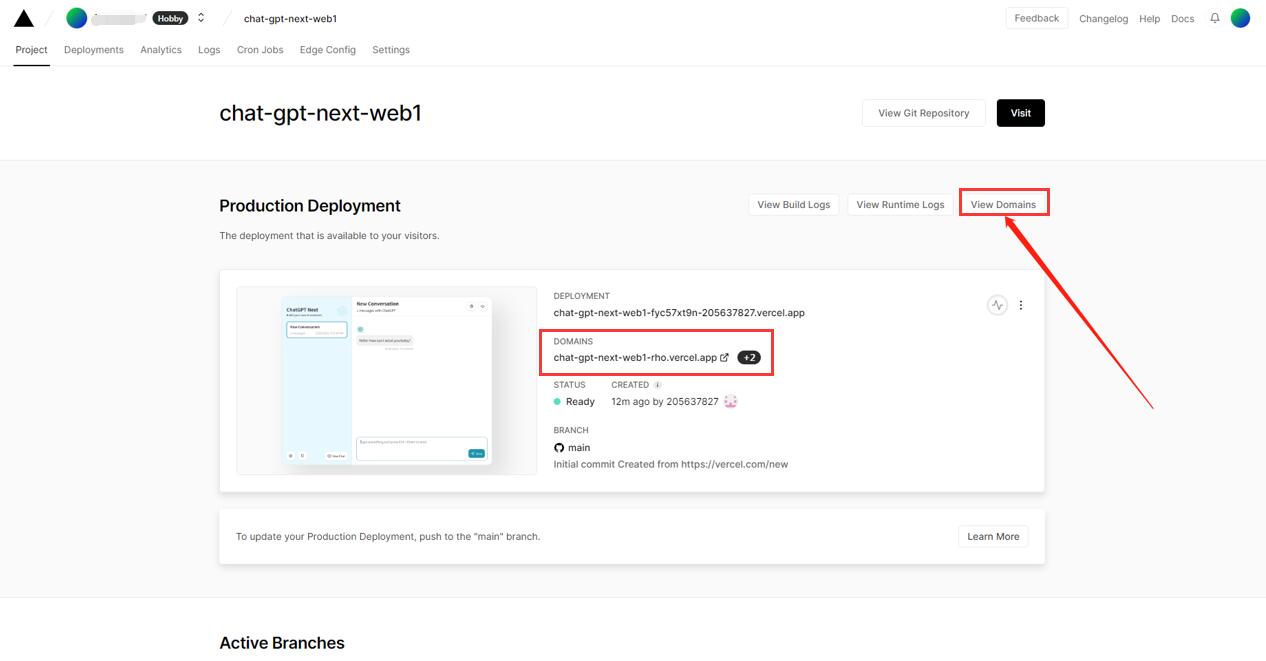Open the user profile avatar menu
The height and width of the screenshot is (661, 1266).
[x=1240, y=18]
